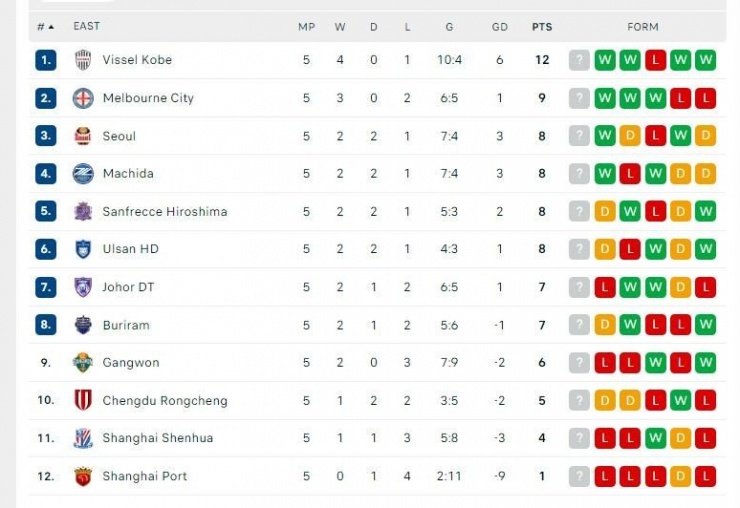Click Vissel Kobe's red loss form badge

click(x=655, y=60)
